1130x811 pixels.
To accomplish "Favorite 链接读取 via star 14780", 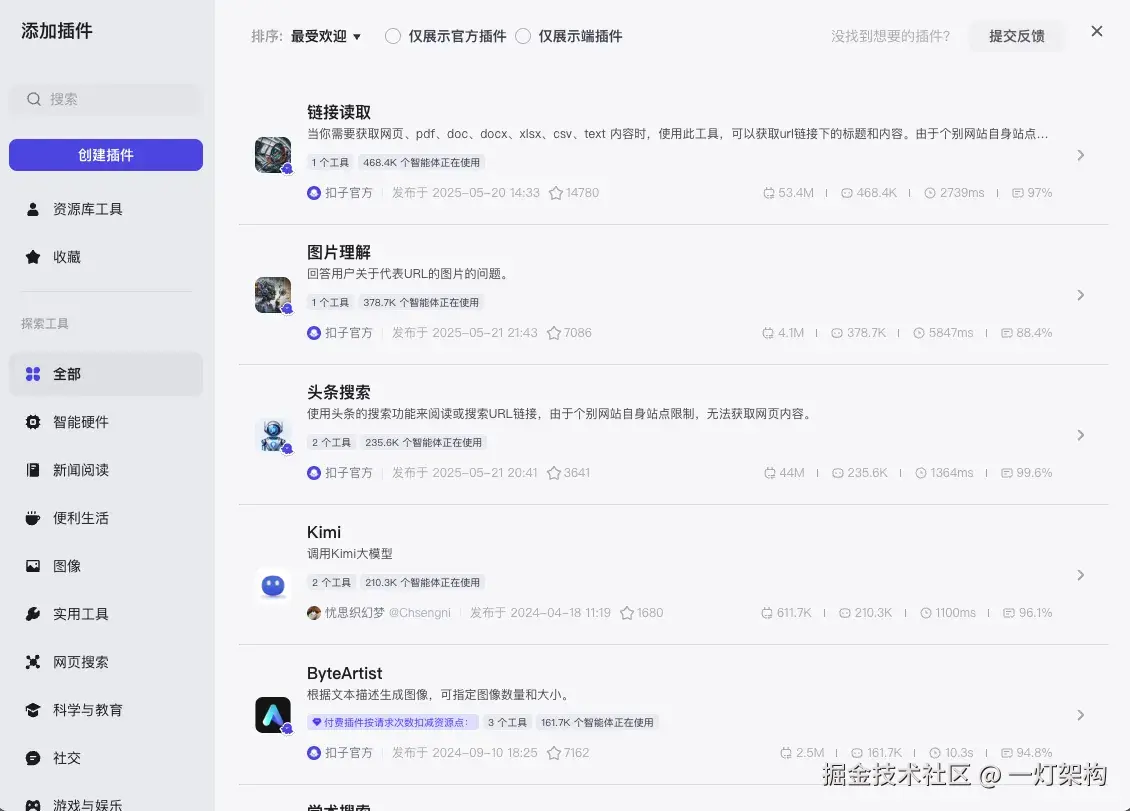I will 556,193.
